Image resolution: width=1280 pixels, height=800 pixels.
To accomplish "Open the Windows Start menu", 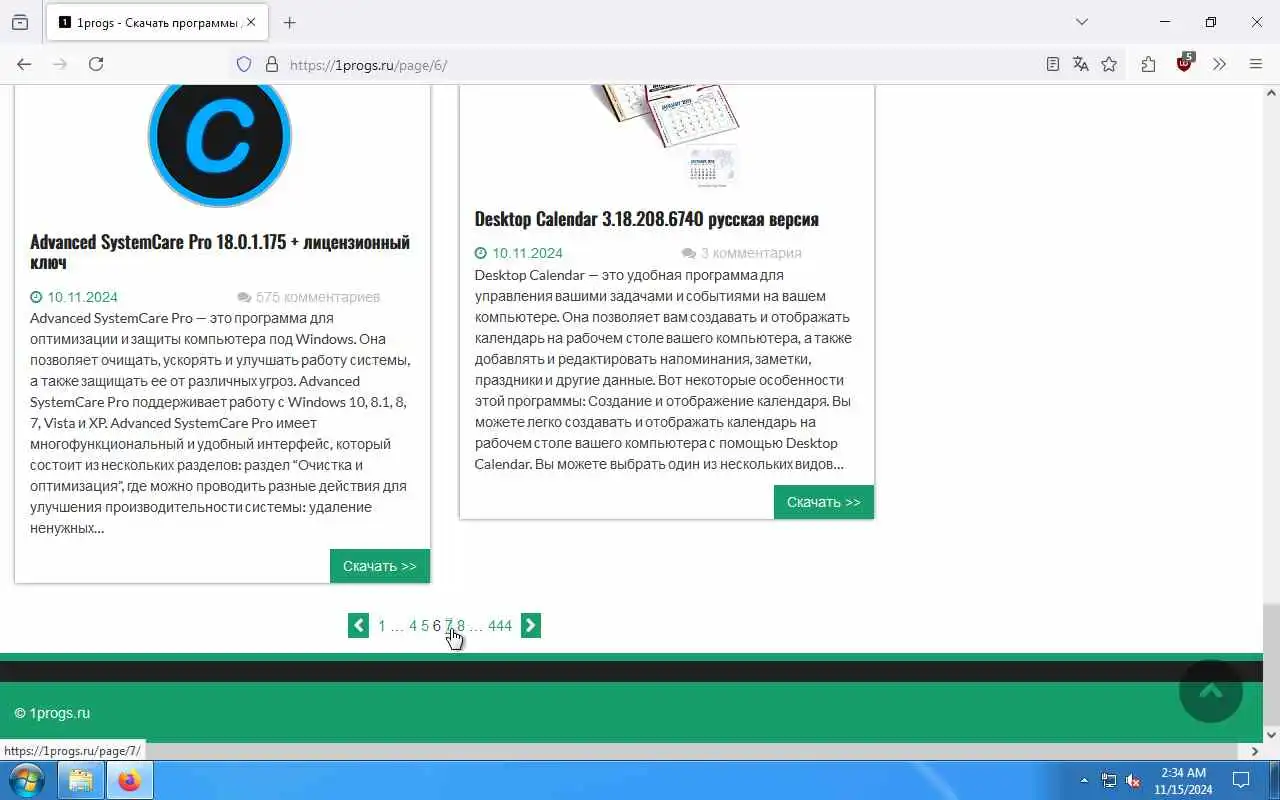I will coord(26,780).
